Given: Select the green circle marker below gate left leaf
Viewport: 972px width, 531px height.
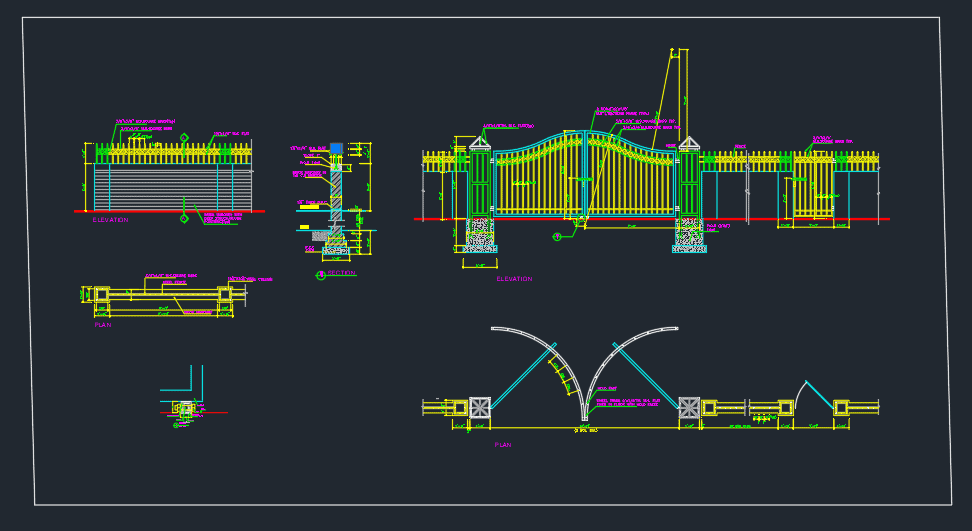Looking at the screenshot, I should [557, 237].
